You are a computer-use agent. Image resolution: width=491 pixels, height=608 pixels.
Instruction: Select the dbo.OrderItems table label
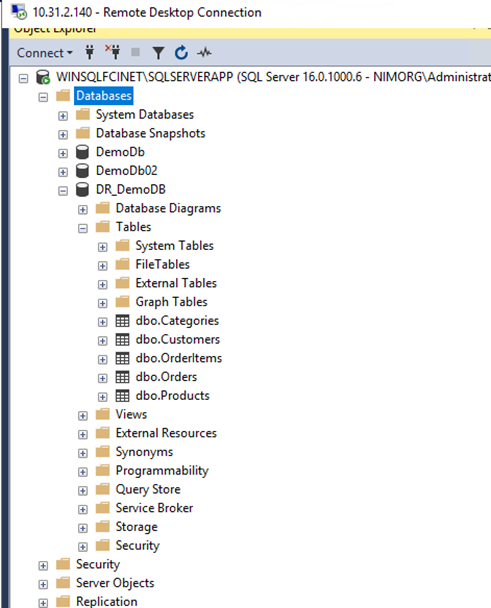point(179,358)
